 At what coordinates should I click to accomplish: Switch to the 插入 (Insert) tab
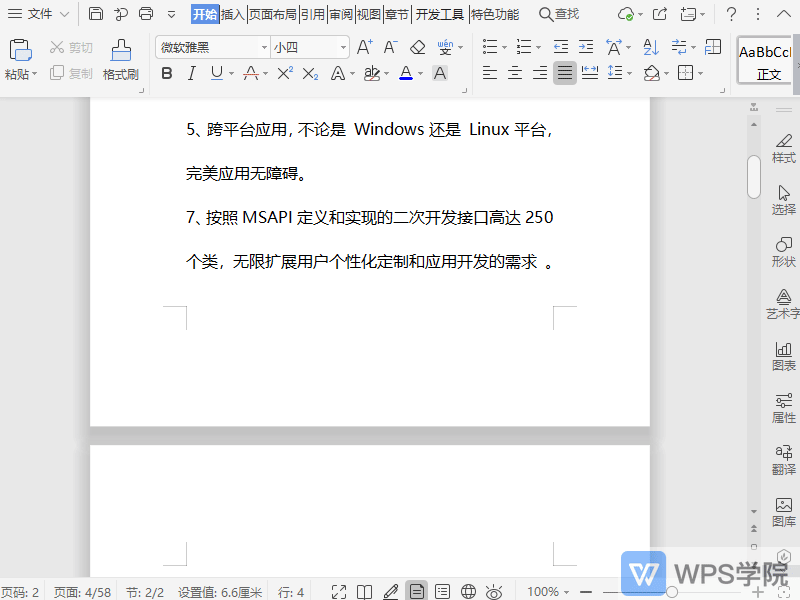233,14
